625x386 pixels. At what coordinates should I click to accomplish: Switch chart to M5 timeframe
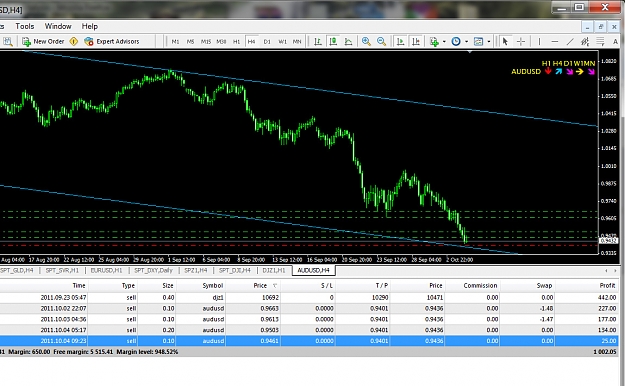pyautogui.click(x=191, y=41)
